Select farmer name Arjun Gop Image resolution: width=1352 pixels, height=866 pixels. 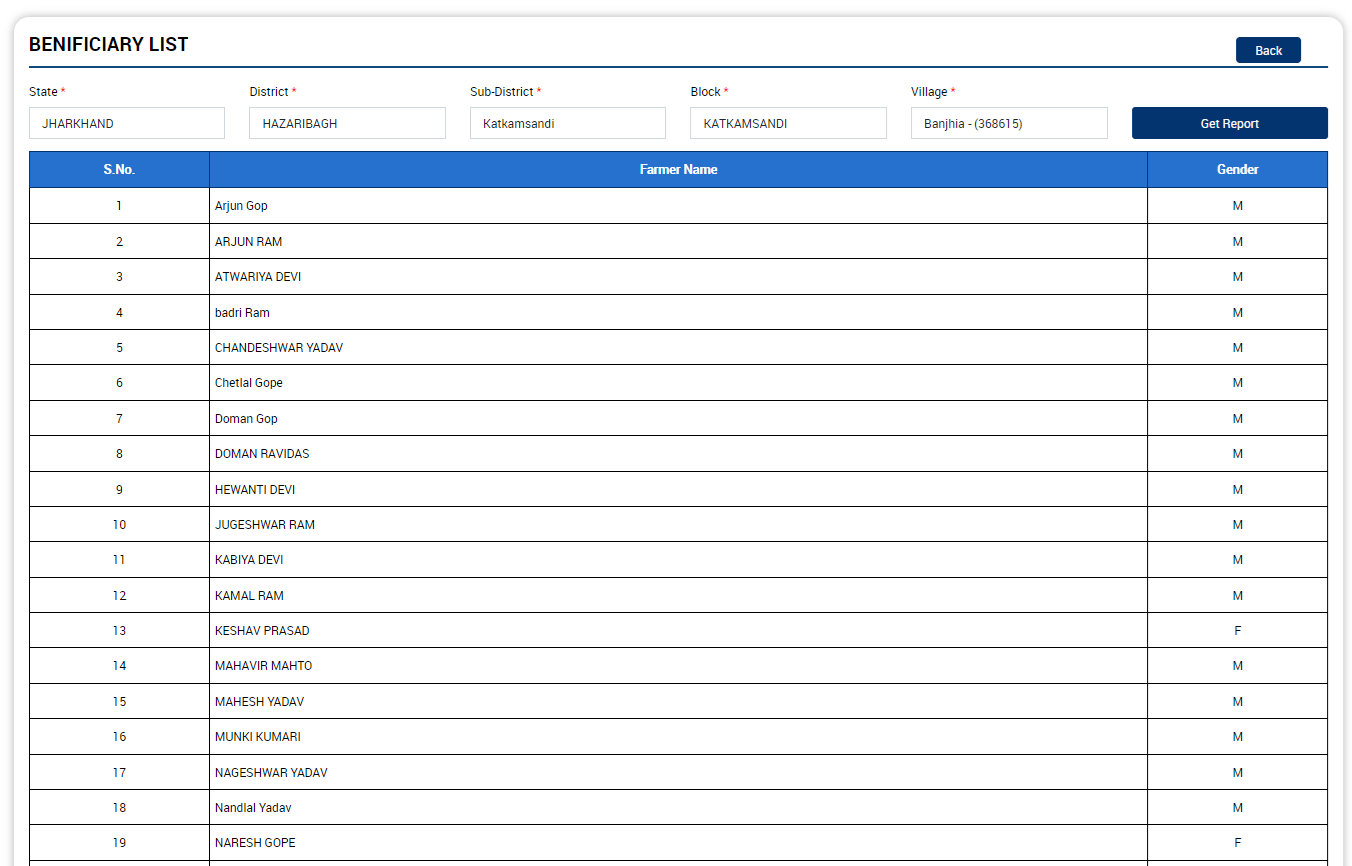(x=241, y=206)
